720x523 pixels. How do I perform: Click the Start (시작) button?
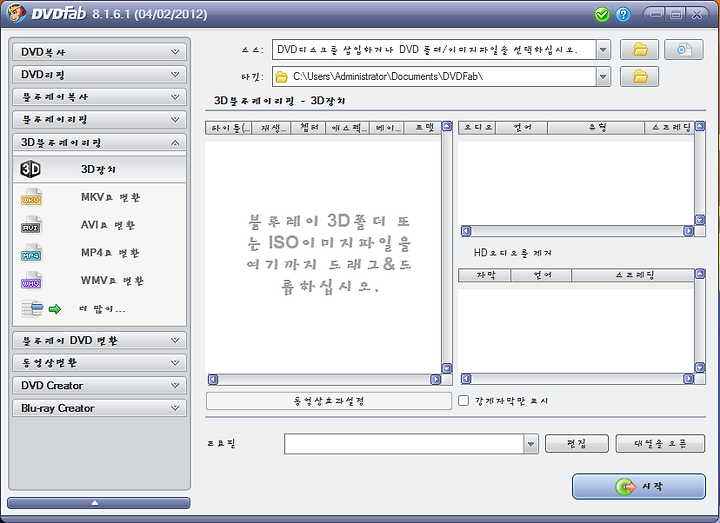tap(639, 486)
